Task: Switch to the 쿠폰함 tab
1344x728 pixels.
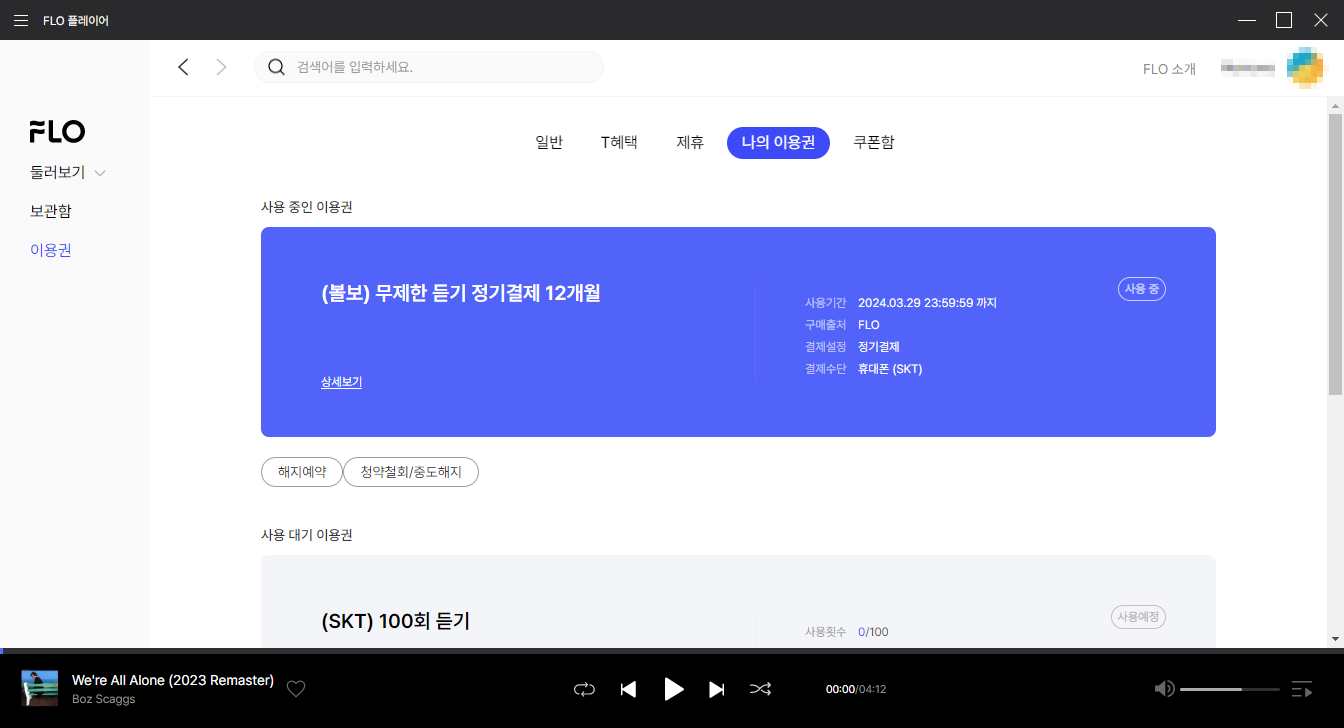Action: [x=873, y=142]
